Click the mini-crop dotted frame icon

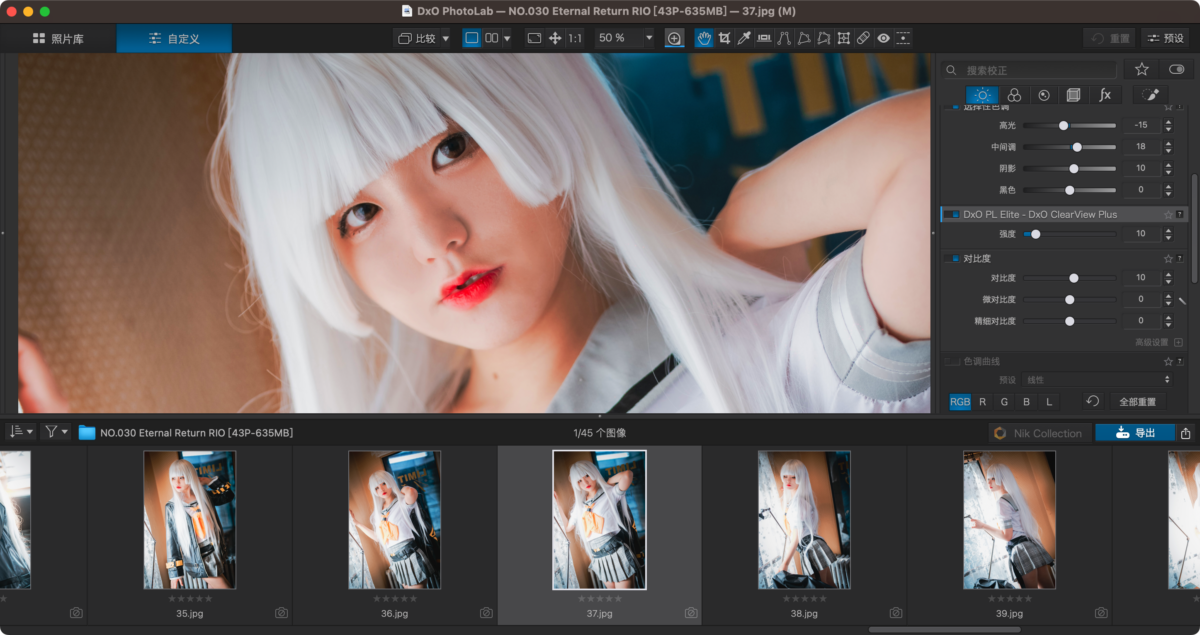[904, 38]
